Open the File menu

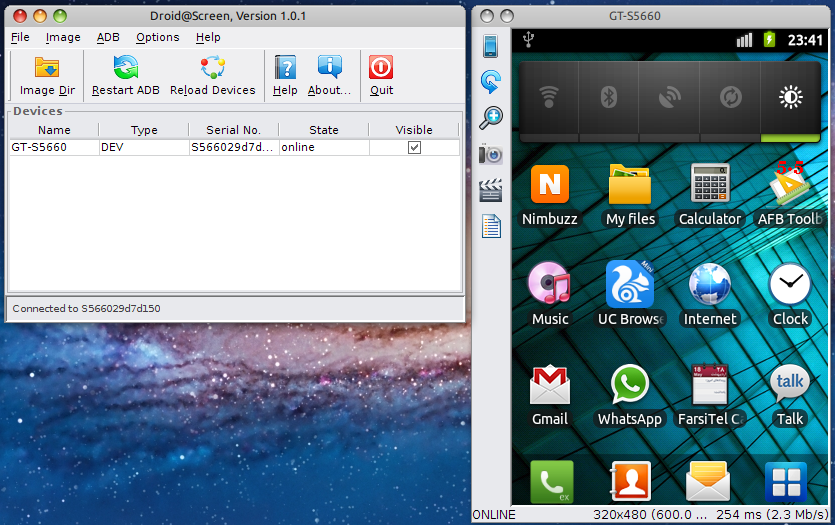click(20, 37)
